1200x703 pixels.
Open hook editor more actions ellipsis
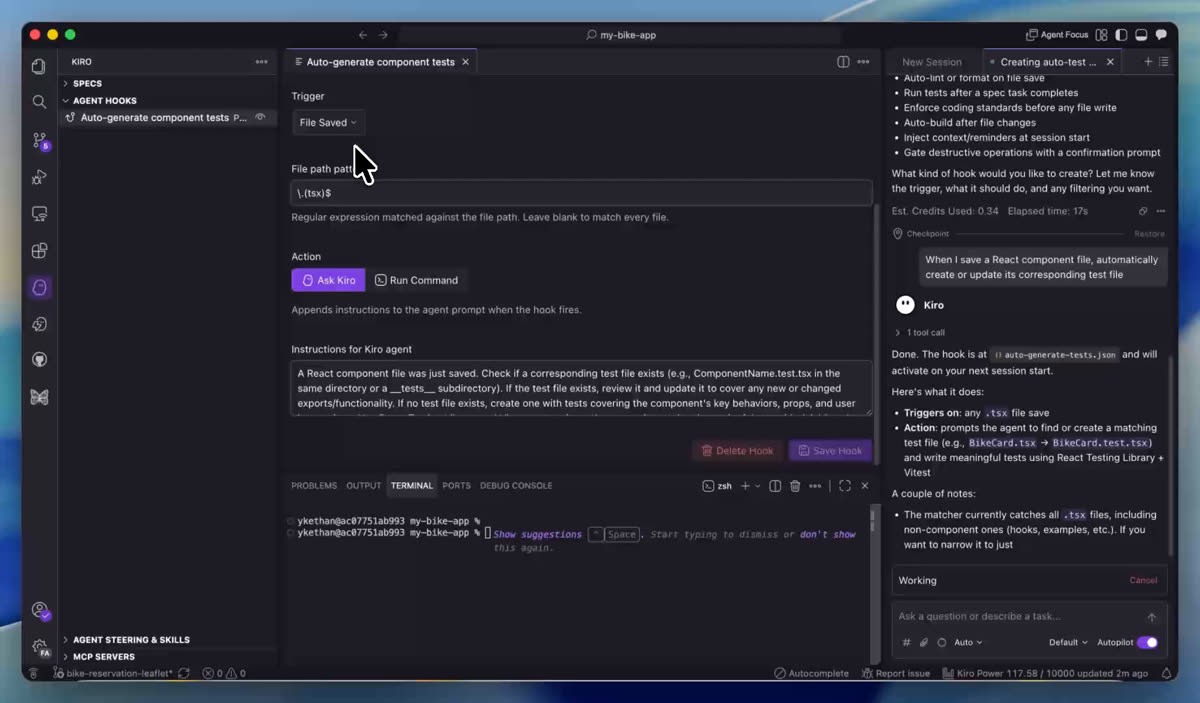(863, 62)
